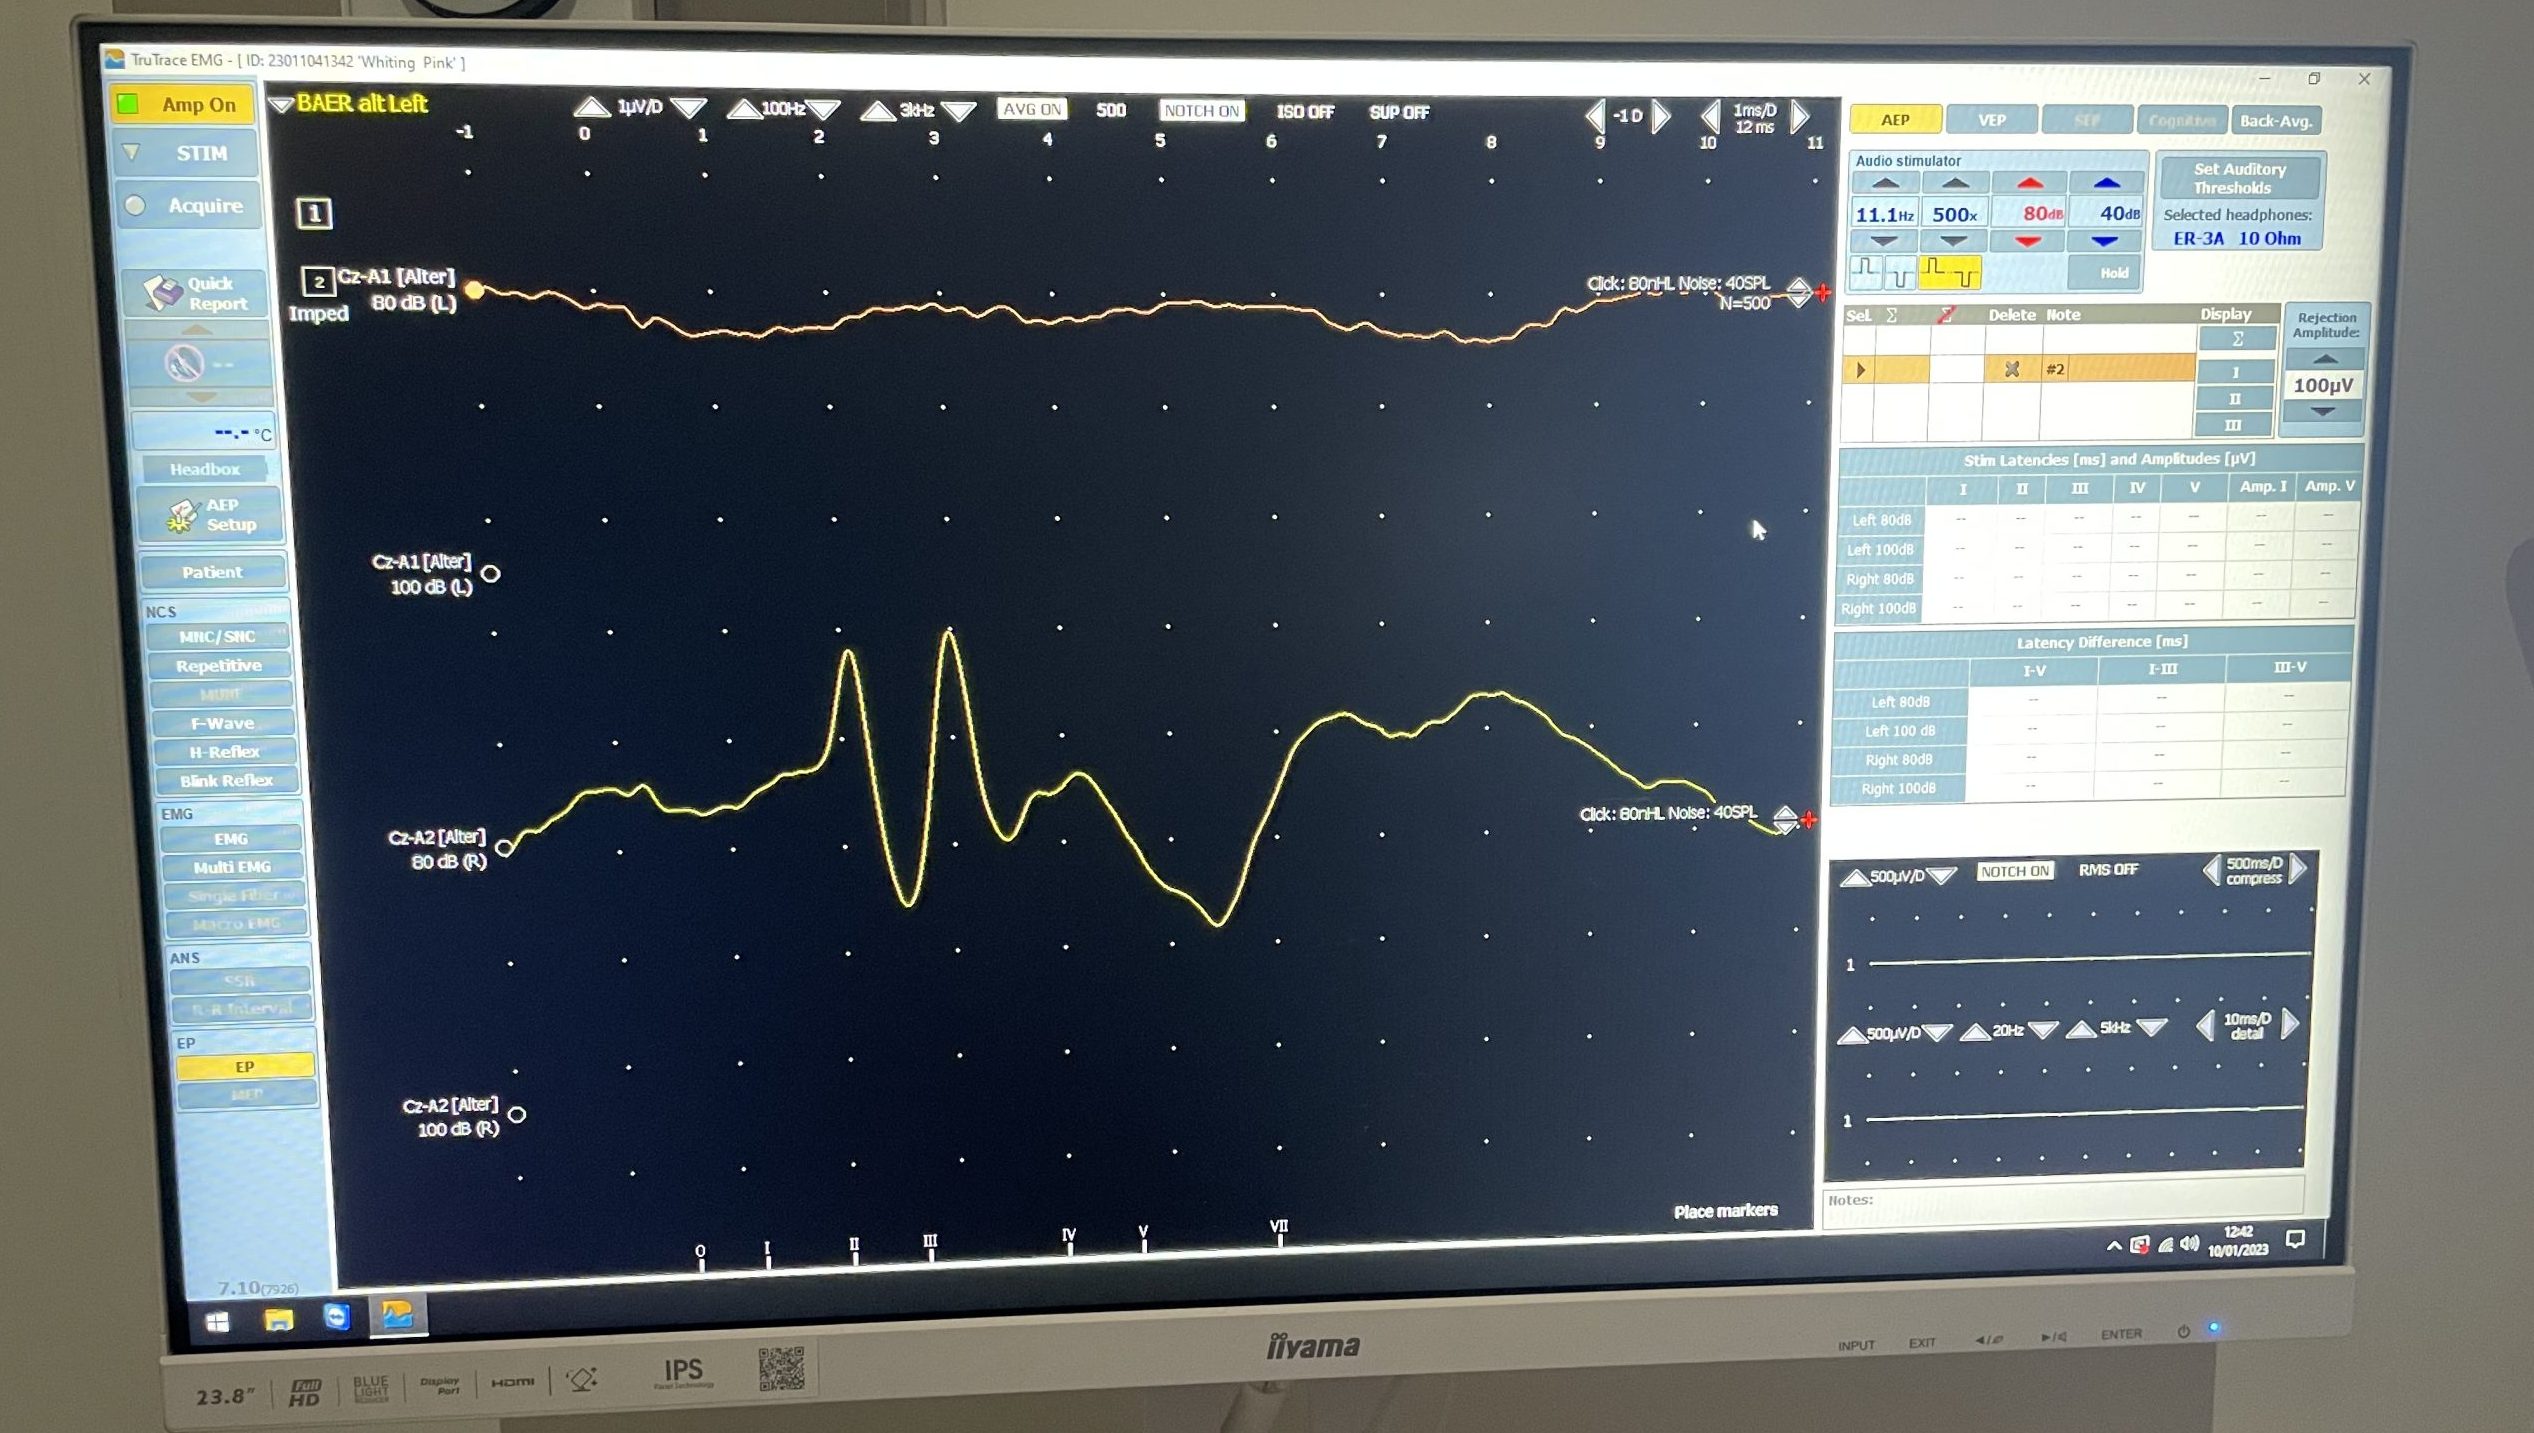This screenshot has height=1433, width=2534.
Task: Open the trace 1 marker box
Action: click(x=314, y=213)
